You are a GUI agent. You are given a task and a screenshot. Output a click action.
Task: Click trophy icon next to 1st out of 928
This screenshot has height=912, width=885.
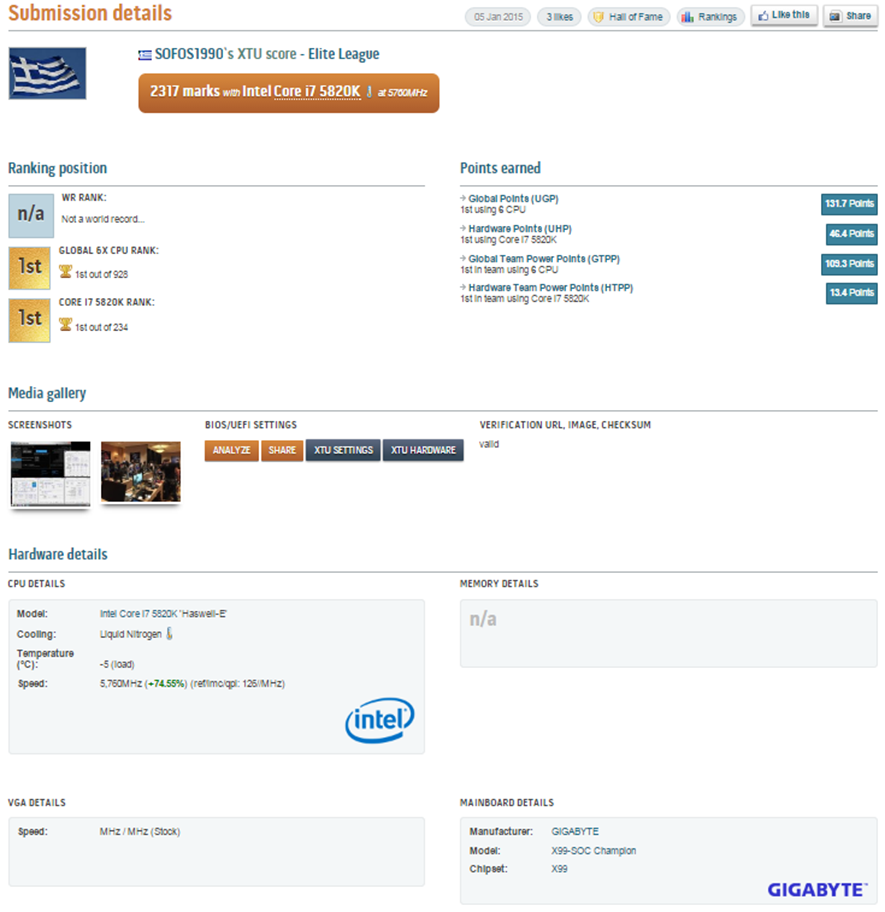click(65, 272)
